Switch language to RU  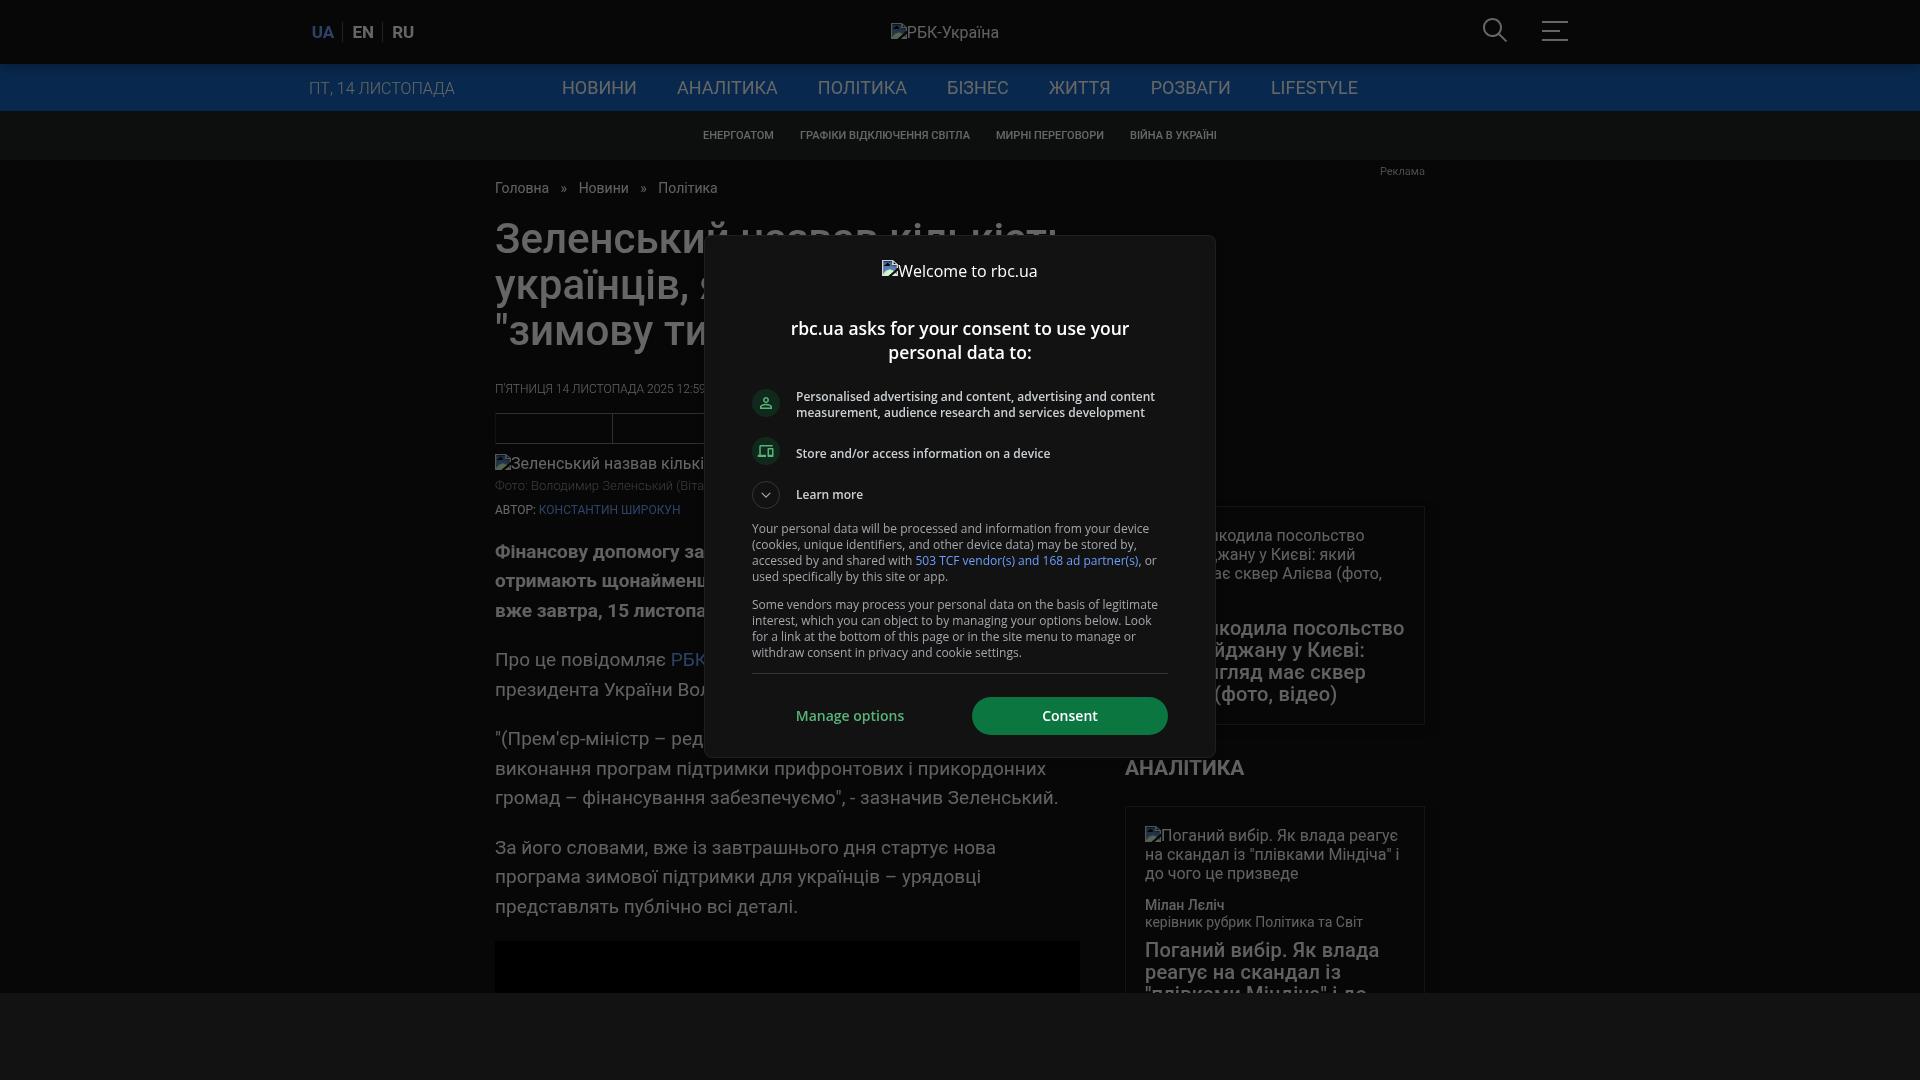click(403, 32)
